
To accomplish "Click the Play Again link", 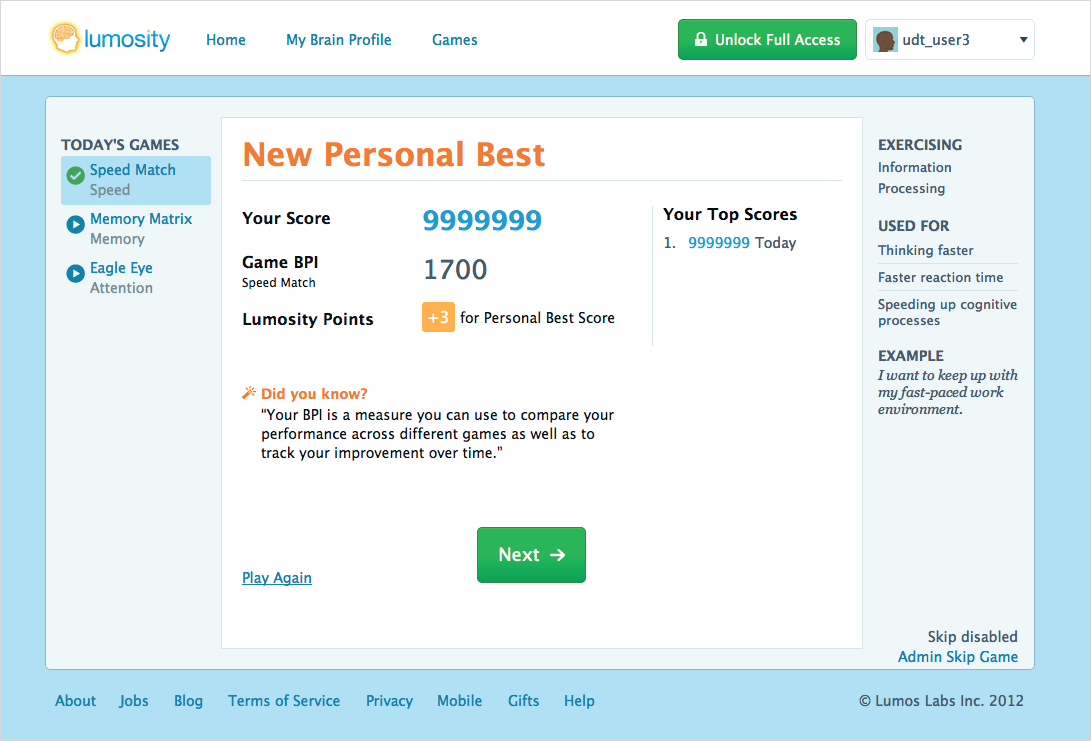I will tap(277, 577).
